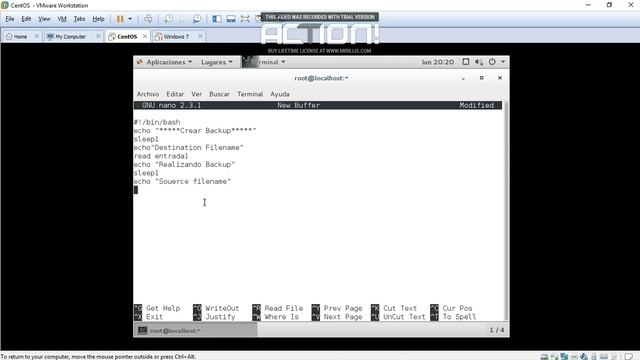Expand the system menu arrow beside power icon
Image resolution: width=640 pixels, height=360 pixels.
503,62
